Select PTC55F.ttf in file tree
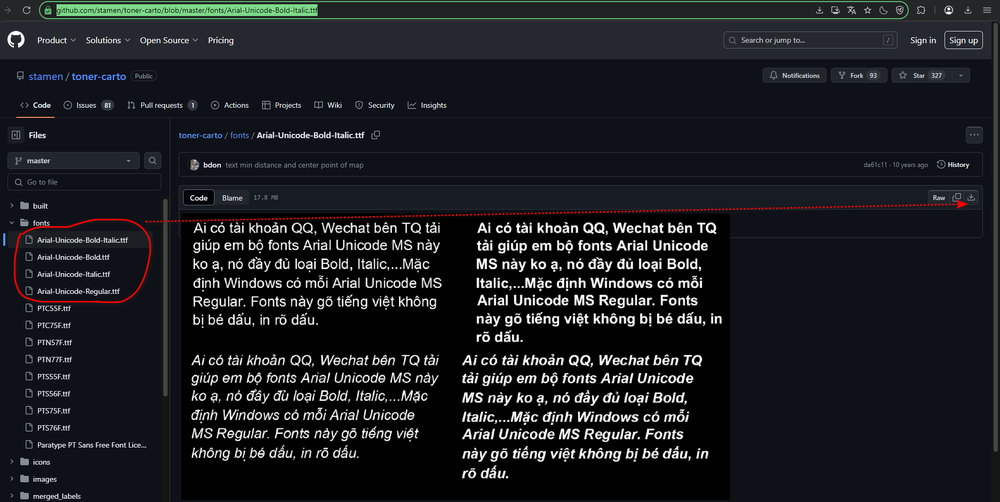Viewport: 1000px width, 502px height. 54,309
